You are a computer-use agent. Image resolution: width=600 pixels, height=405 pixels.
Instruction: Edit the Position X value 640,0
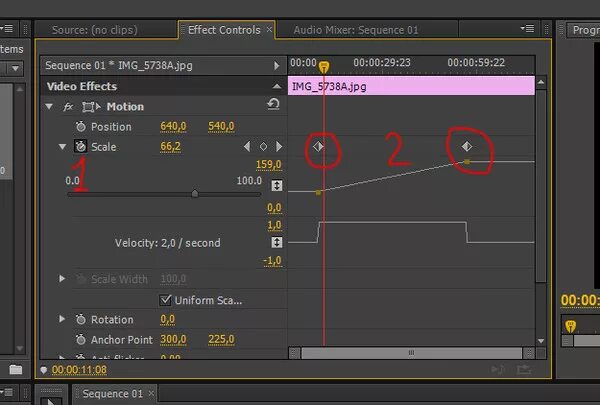click(x=173, y=126)
